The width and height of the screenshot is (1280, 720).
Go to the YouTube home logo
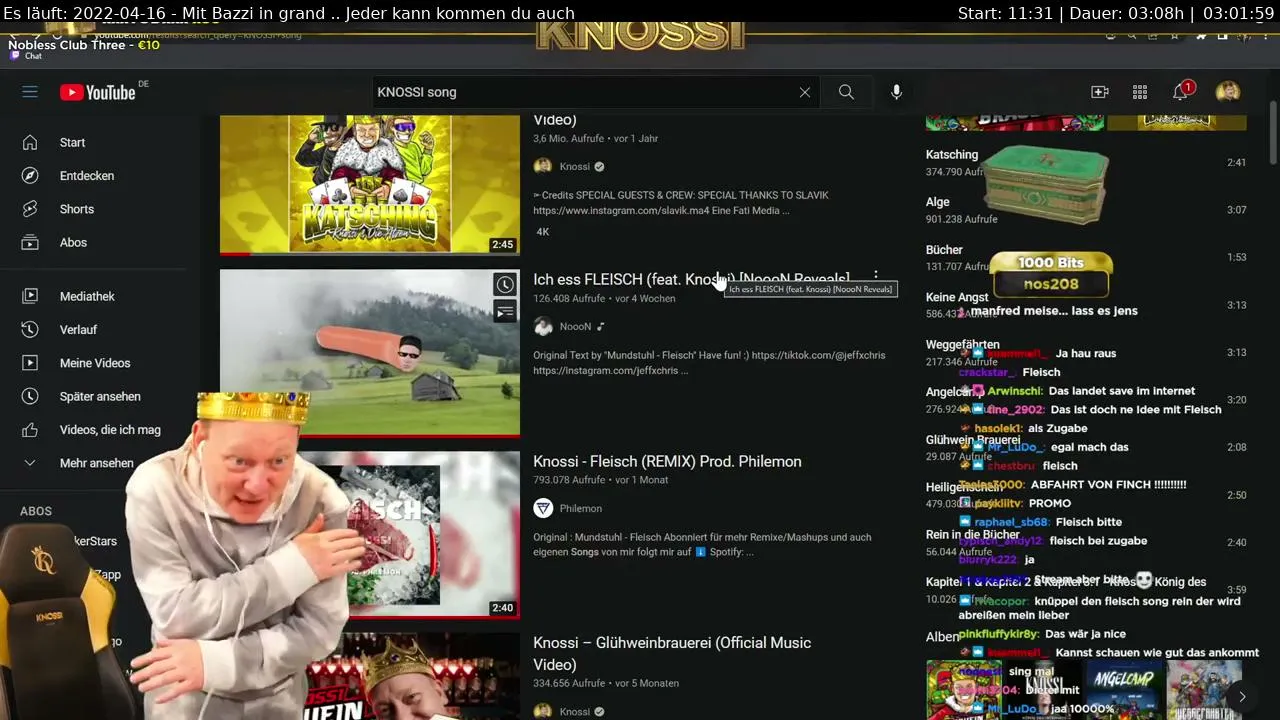tap(97, 92)
